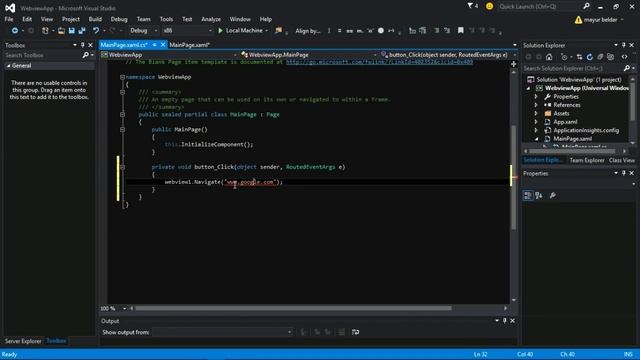Expand the Properties node in Solution Explorer

pos(536,97)
